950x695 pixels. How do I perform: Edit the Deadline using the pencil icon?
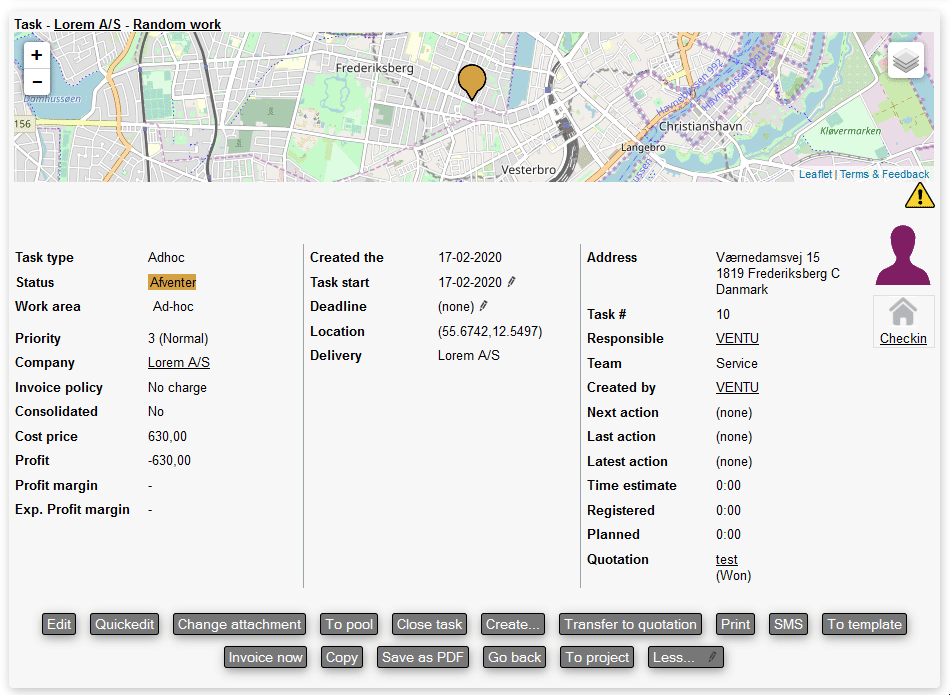(x=484, y=307)
